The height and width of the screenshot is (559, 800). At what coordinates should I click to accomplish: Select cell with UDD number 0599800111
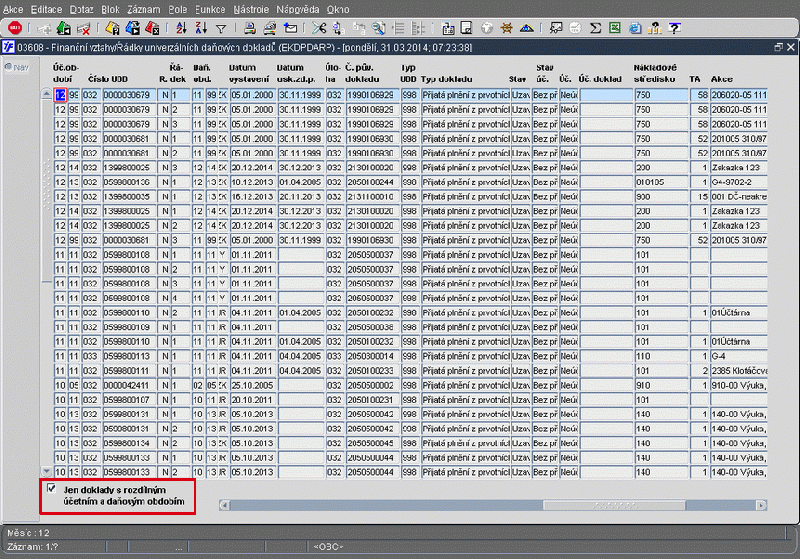(129, 371)
